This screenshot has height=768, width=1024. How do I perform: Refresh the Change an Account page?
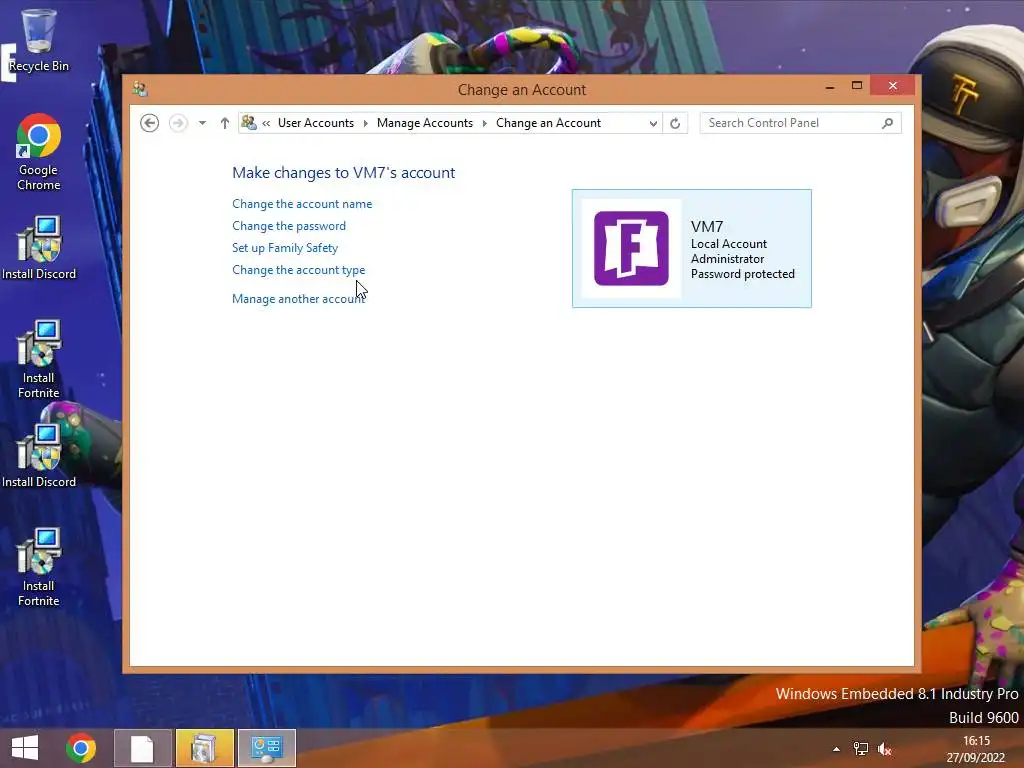click(x=675, y=123)
